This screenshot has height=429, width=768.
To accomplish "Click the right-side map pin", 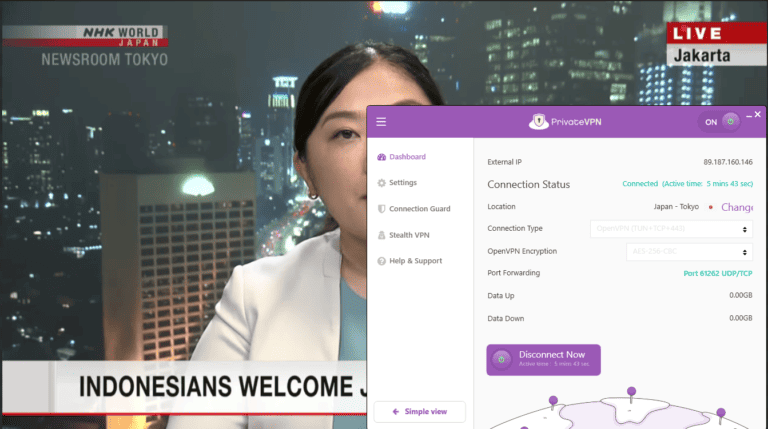I will (721, 415).
